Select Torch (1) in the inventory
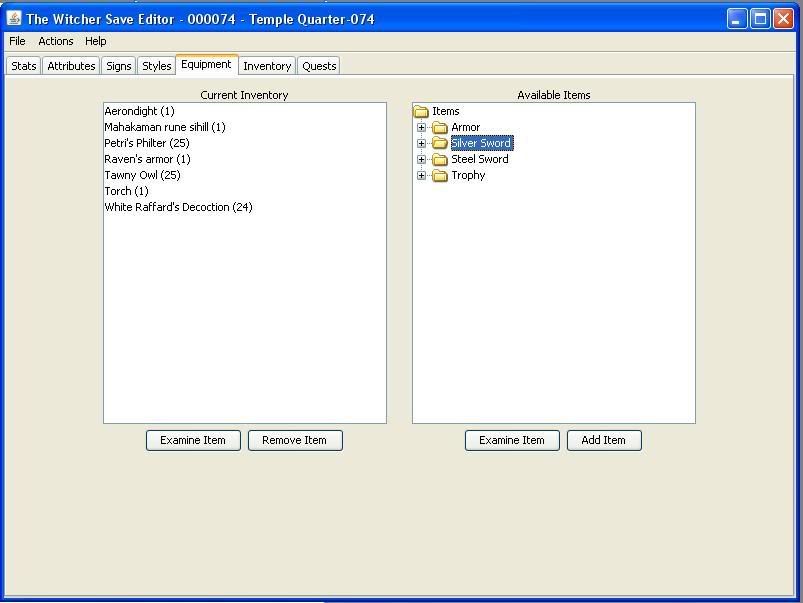This screenshot has height=603, width=803. 245,191
